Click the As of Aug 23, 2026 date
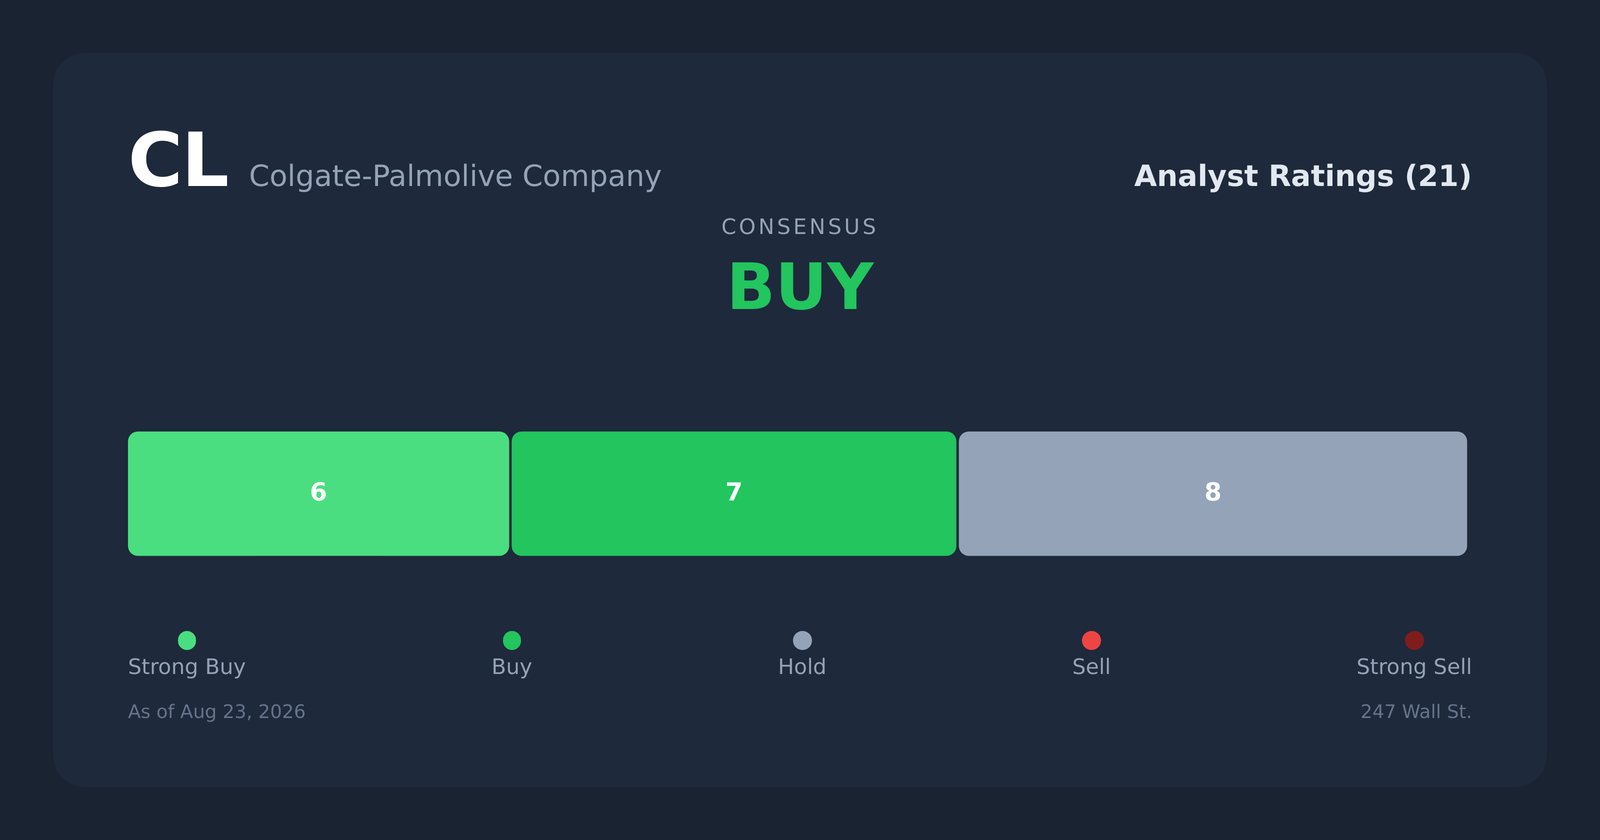This screenshot has height=840, width=1600. click(217, 712)
